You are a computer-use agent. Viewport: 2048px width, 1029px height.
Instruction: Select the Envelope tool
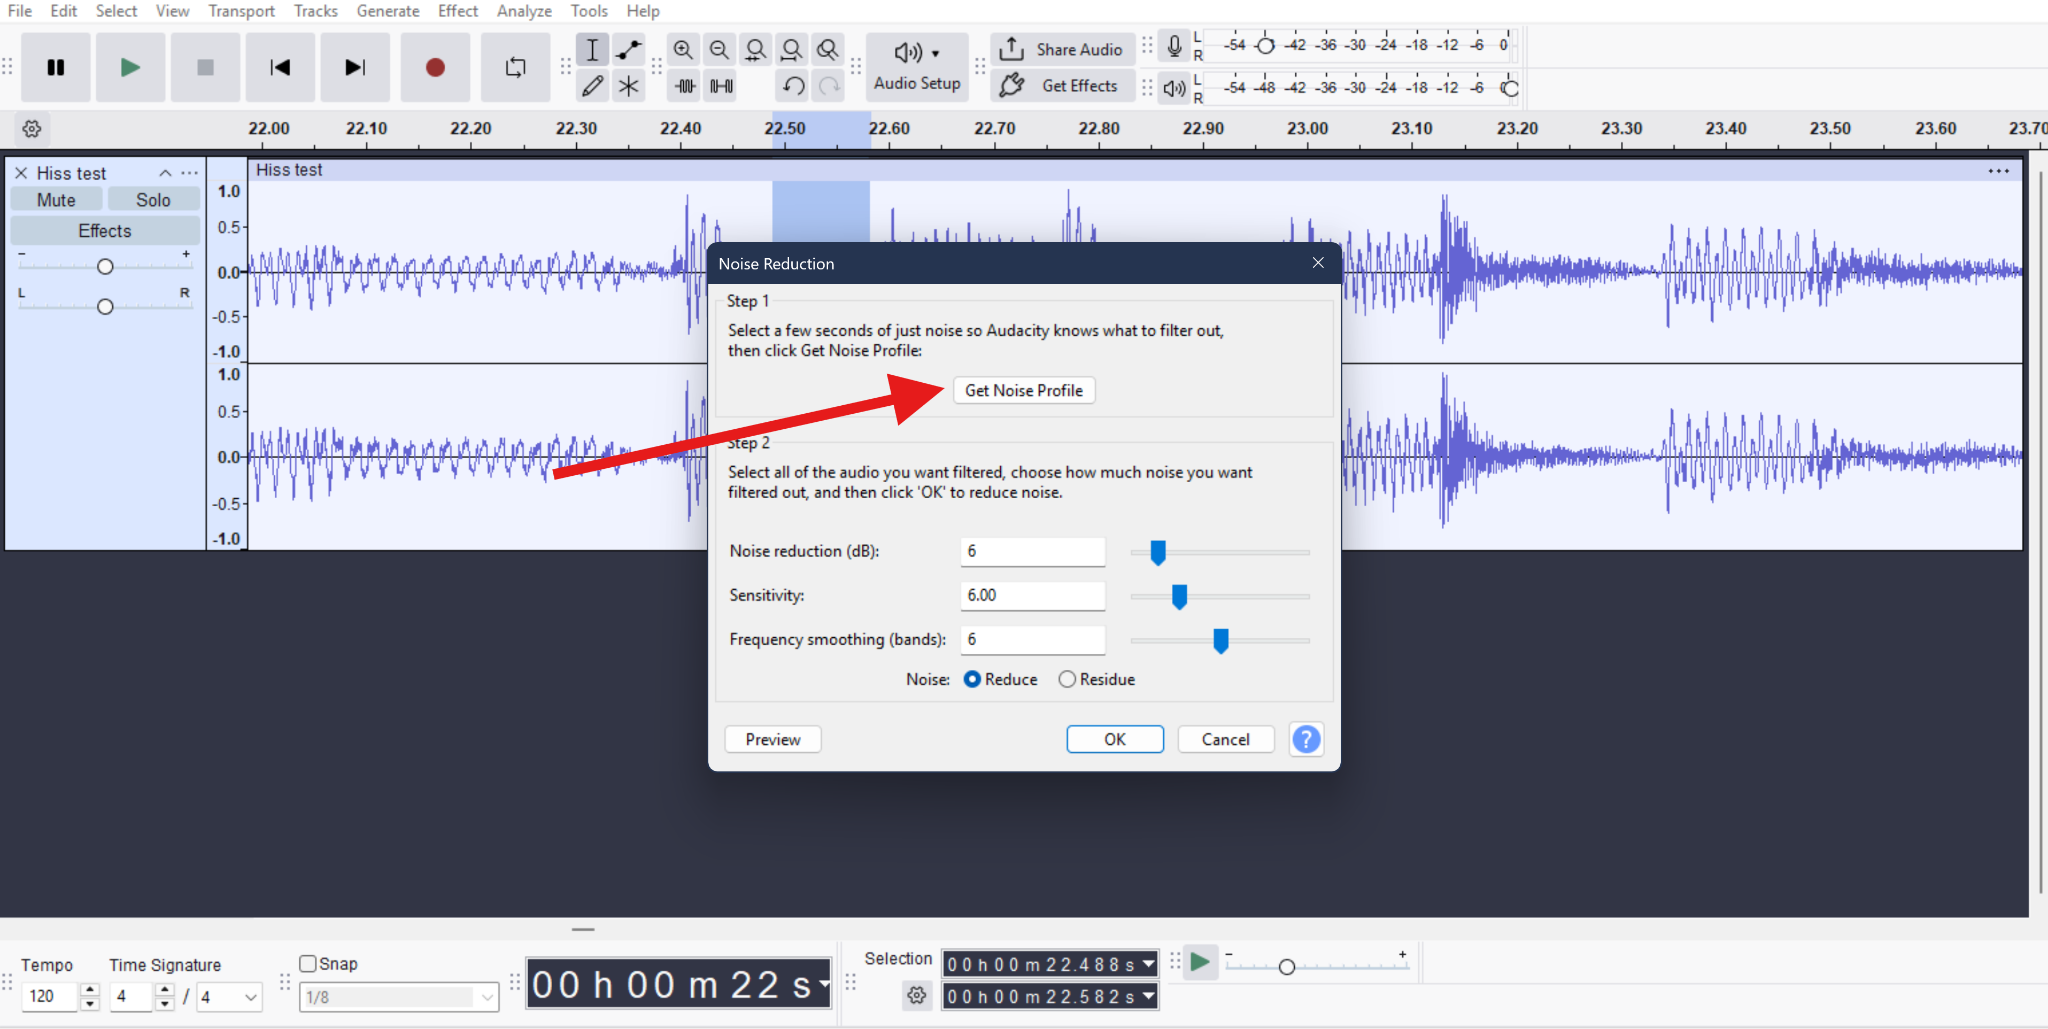pyautogui.click(x=628, y=48)
